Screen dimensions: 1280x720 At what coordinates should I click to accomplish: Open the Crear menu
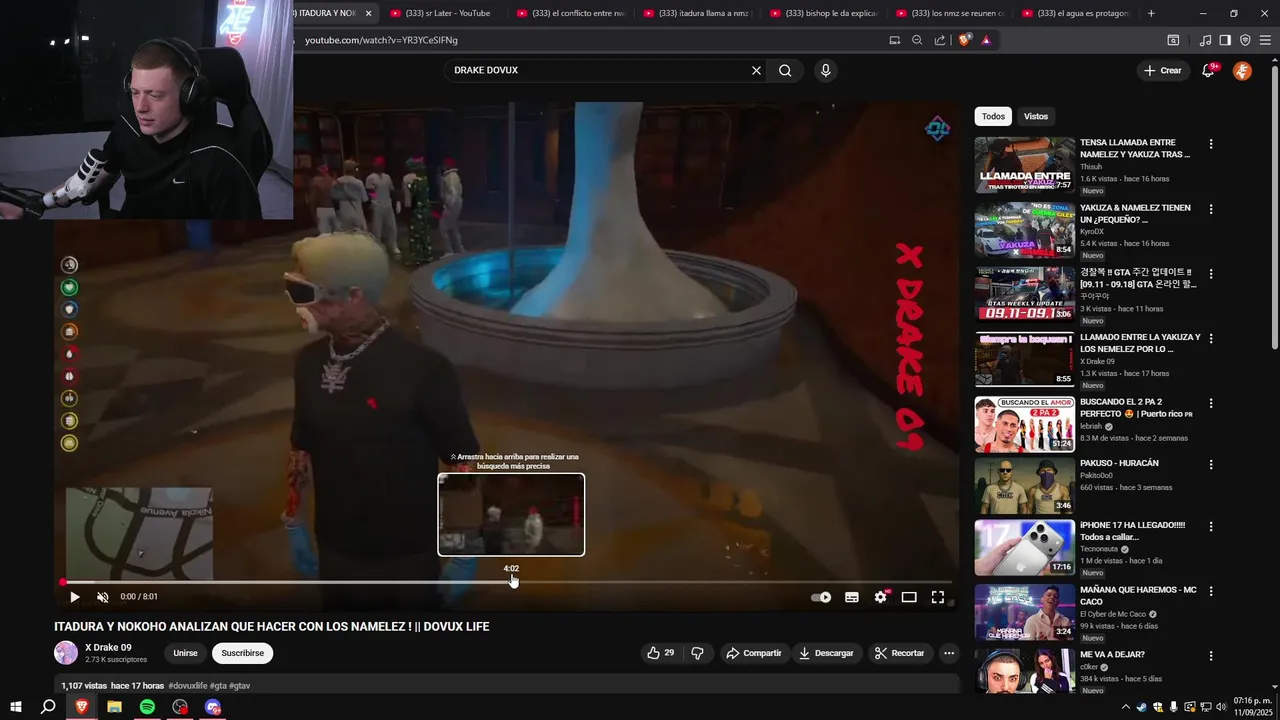(1163, 70)
